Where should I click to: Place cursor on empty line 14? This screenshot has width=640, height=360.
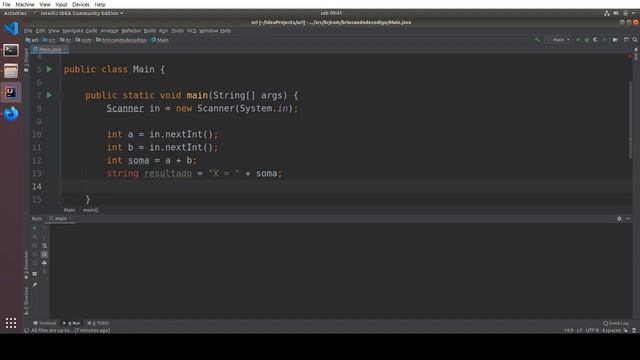click(347, 187)
